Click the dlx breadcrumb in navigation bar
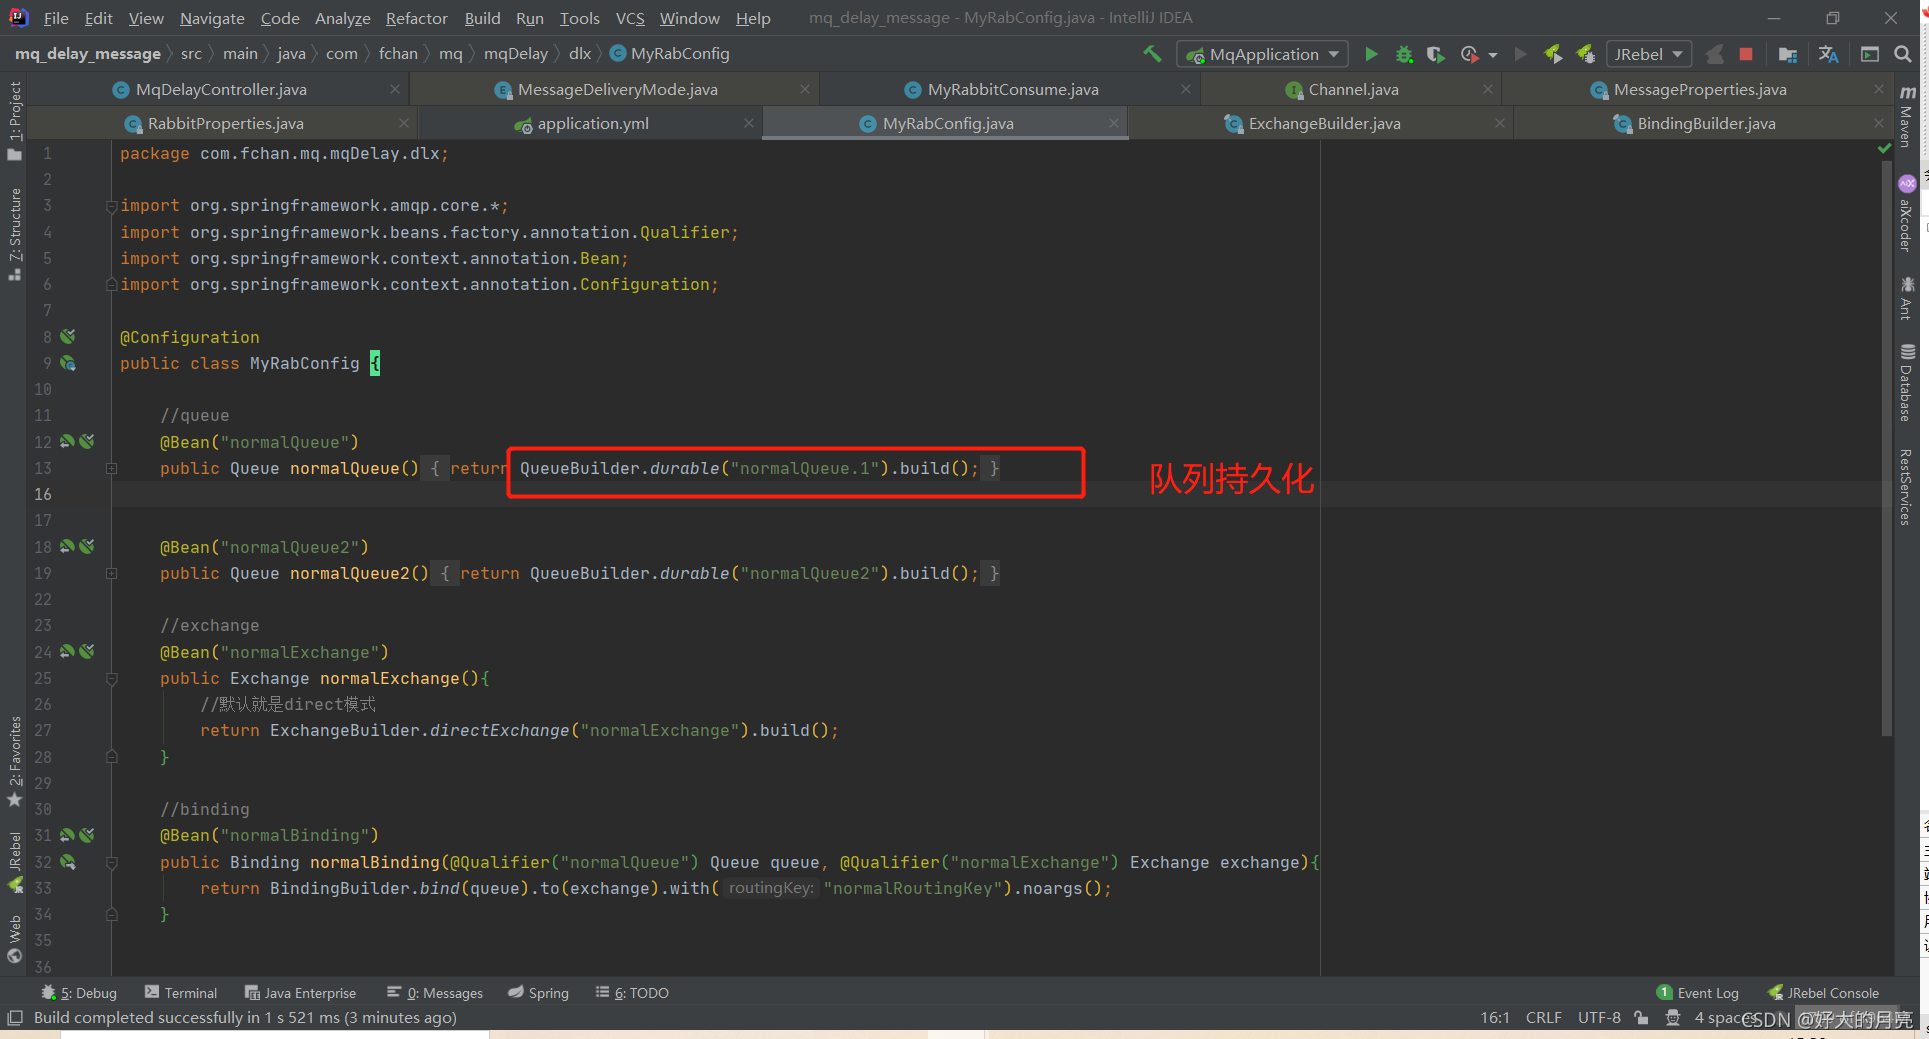This screenshot has width=1929, height=1039. click(580, 53)
